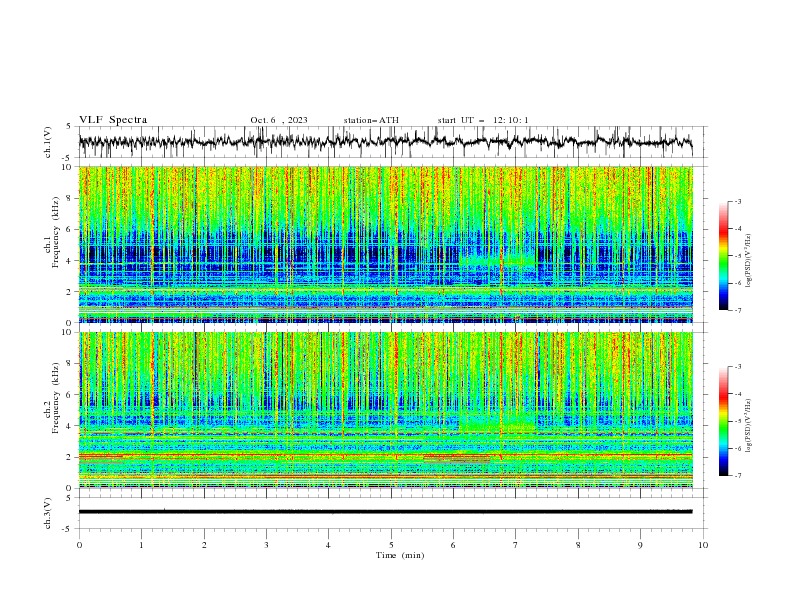Screen dimensions: 792x612
Task: Click the ch.2 frequency tick "10"
Action: pyautogui.click(x=67, y=332)
